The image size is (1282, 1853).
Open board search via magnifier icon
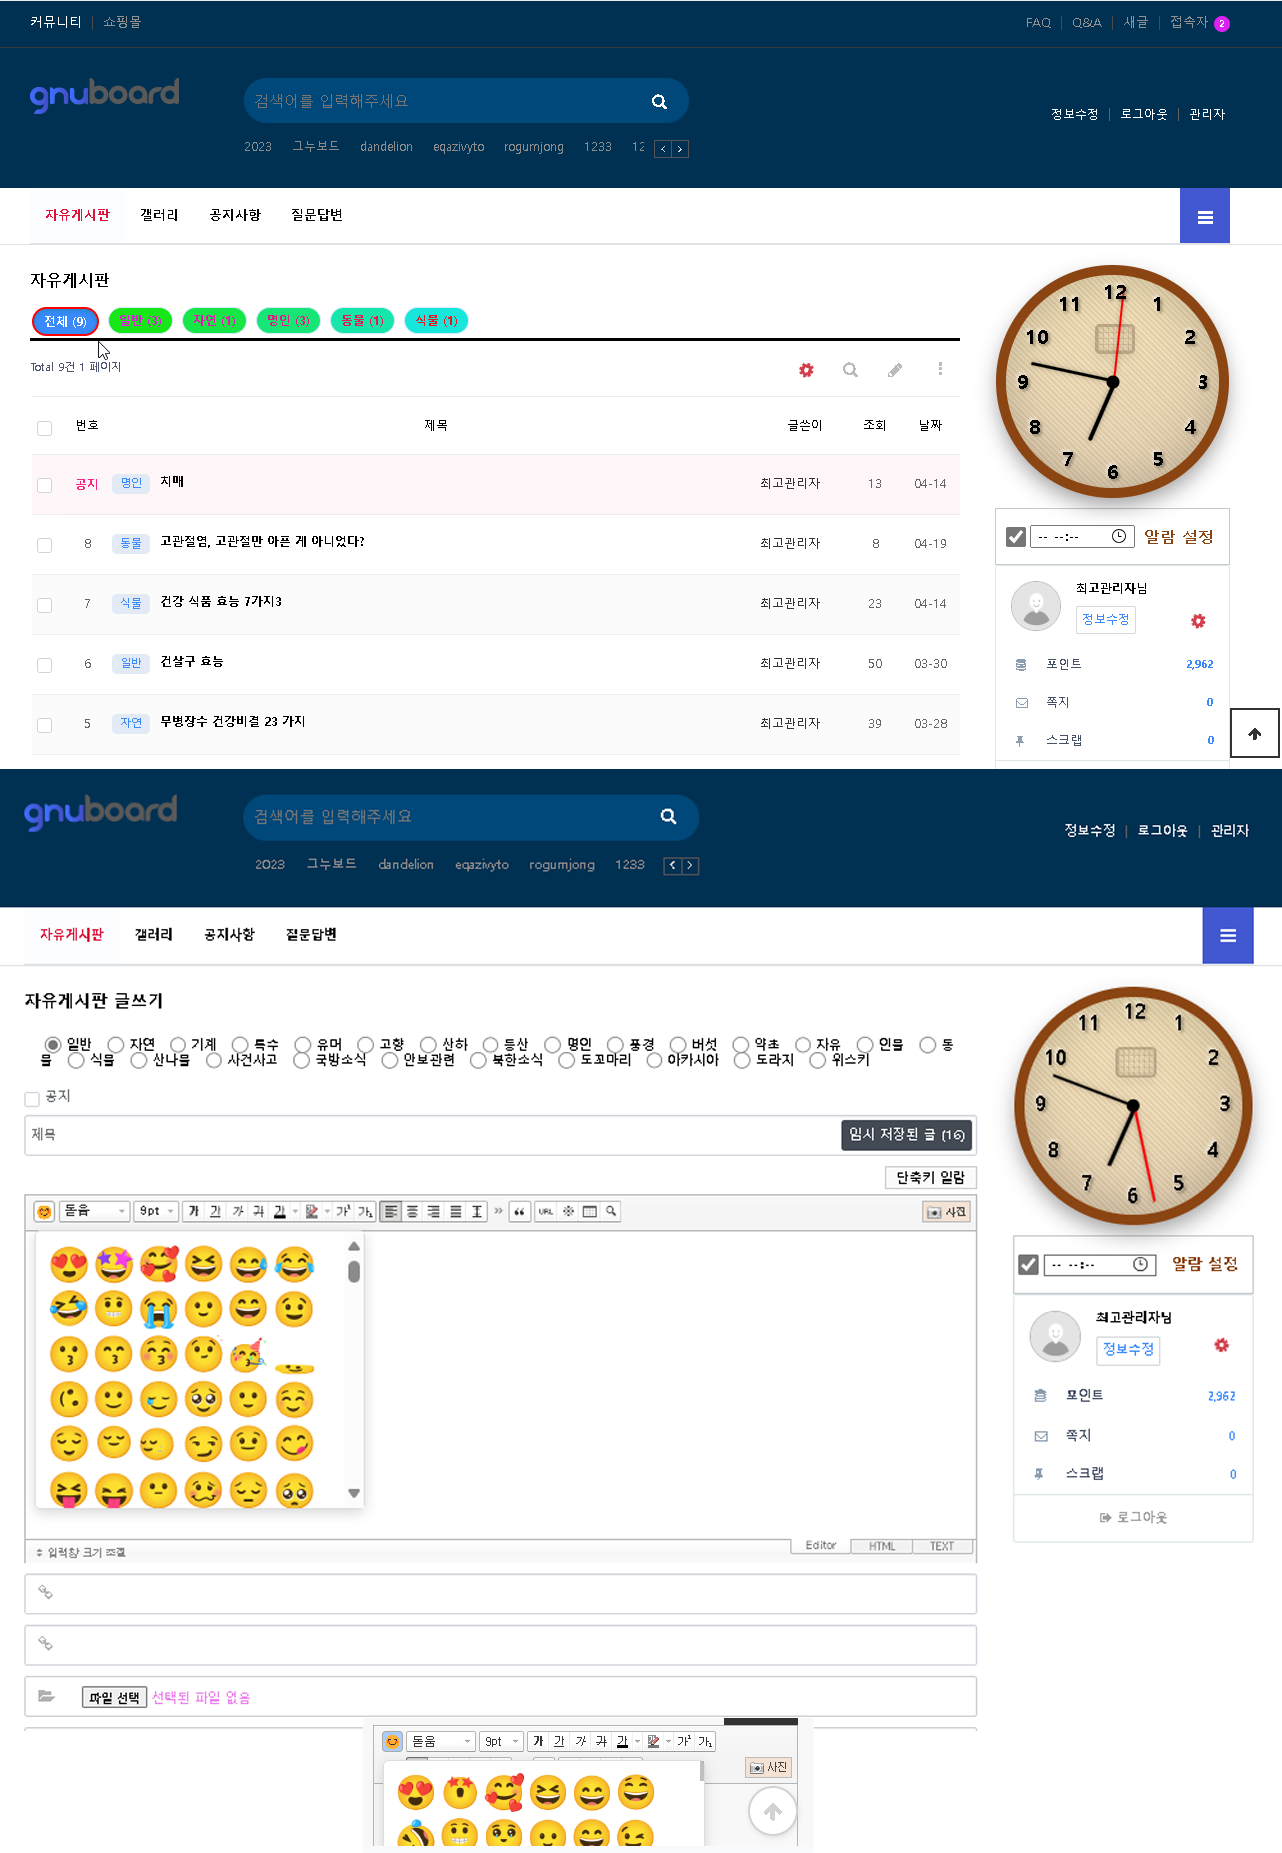click(850, 370)
